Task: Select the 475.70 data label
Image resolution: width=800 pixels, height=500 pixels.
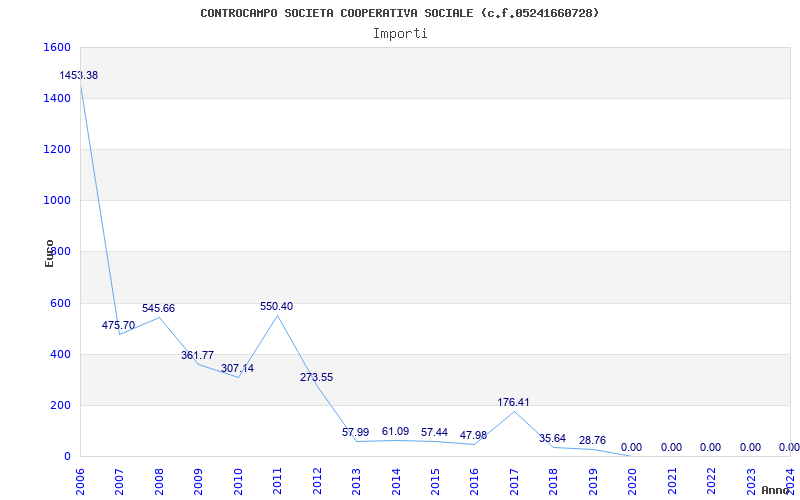Action: [118, 326]
